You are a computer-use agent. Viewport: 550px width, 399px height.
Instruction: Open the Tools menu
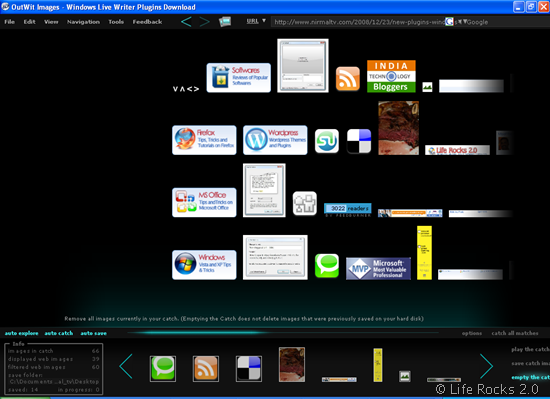[x=116, y=22]
